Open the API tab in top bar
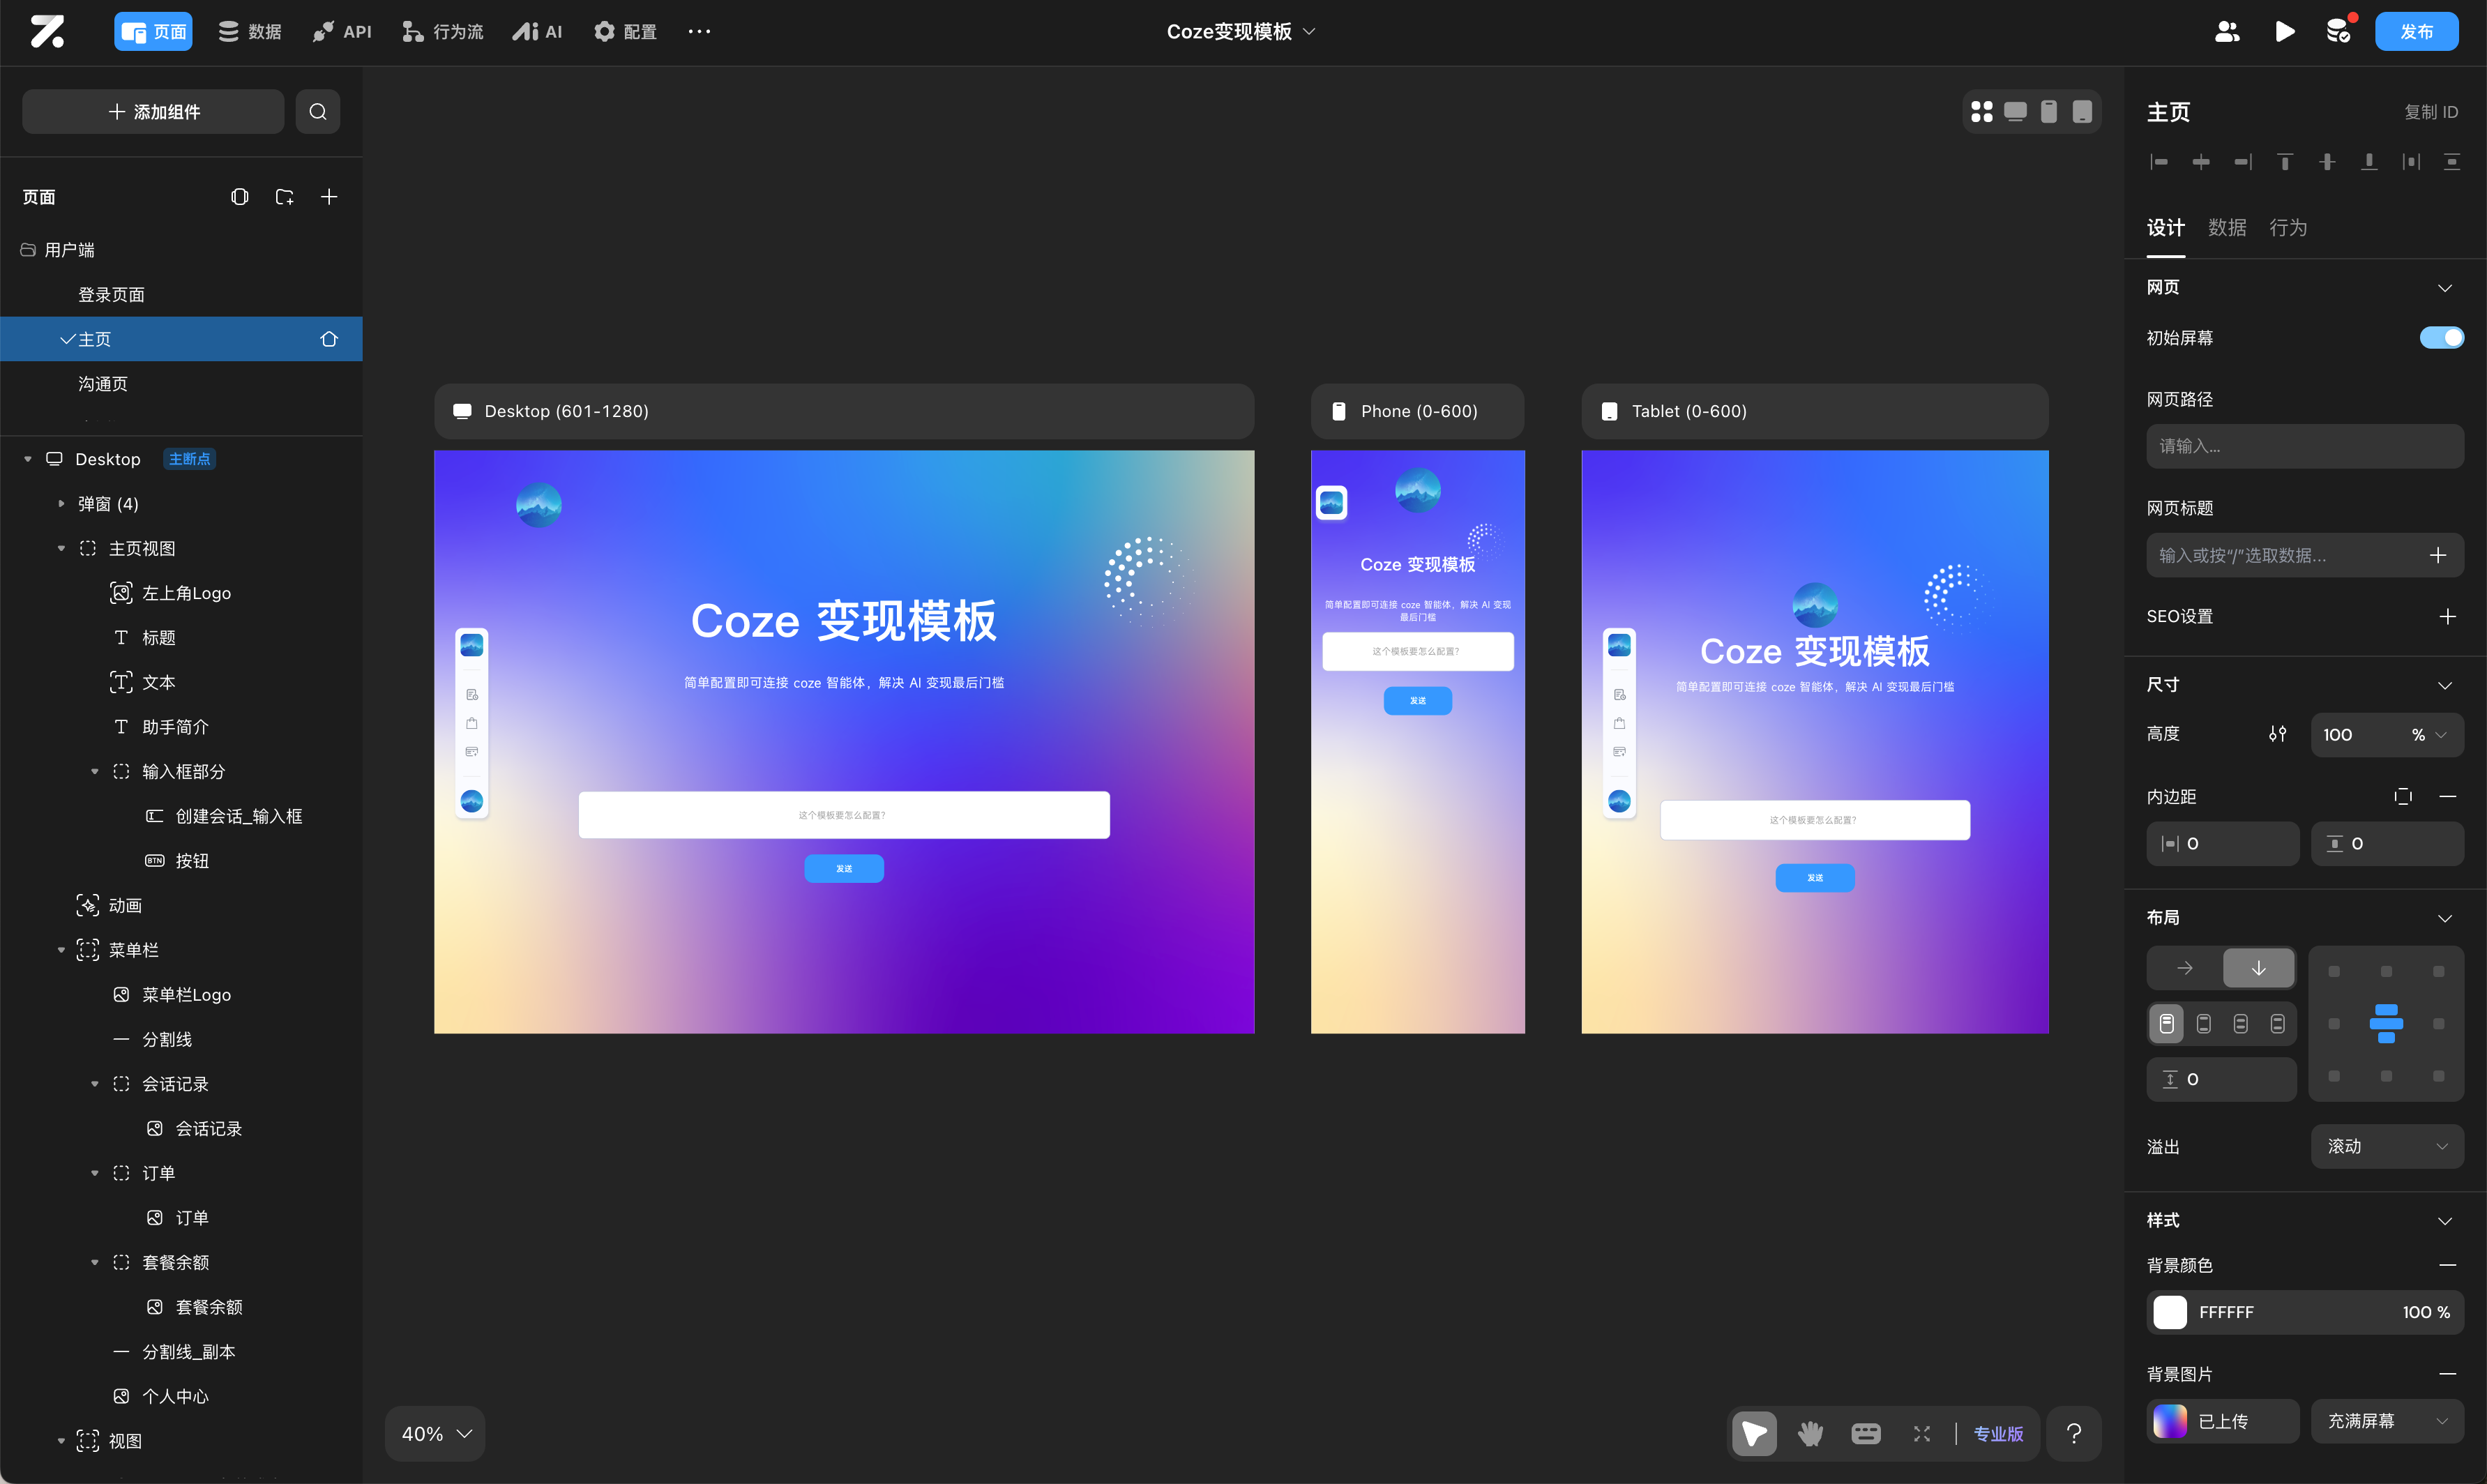 (342, 32)
